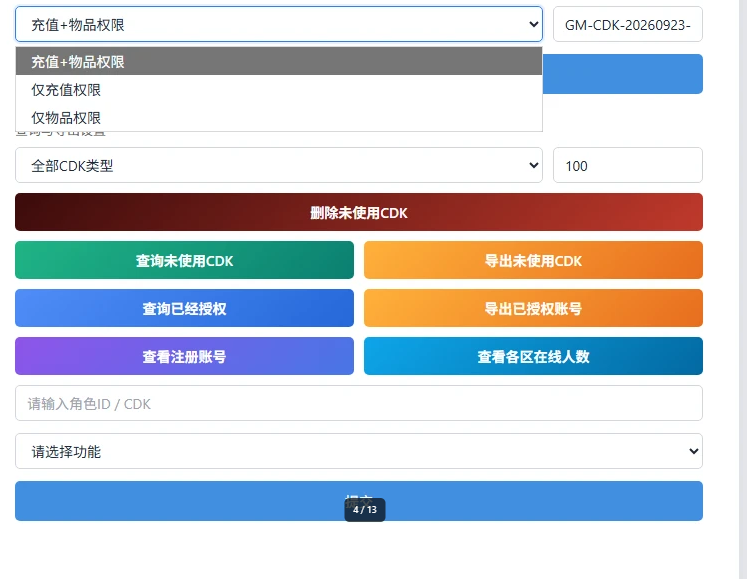Click the 100 quantity field
Screen dimensions: 747x579
tap(627, 165)
